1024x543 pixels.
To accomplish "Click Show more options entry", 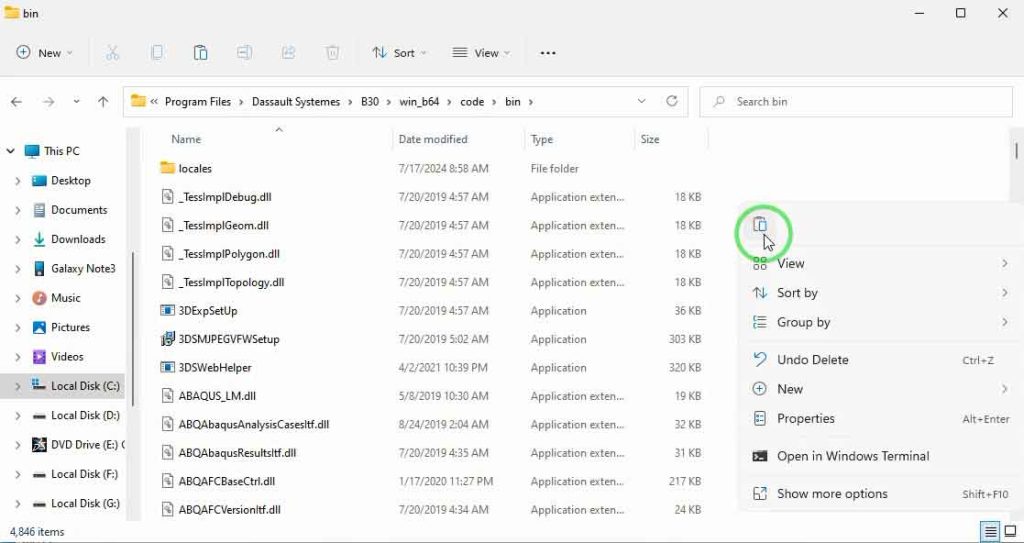I will pos(831,494).
